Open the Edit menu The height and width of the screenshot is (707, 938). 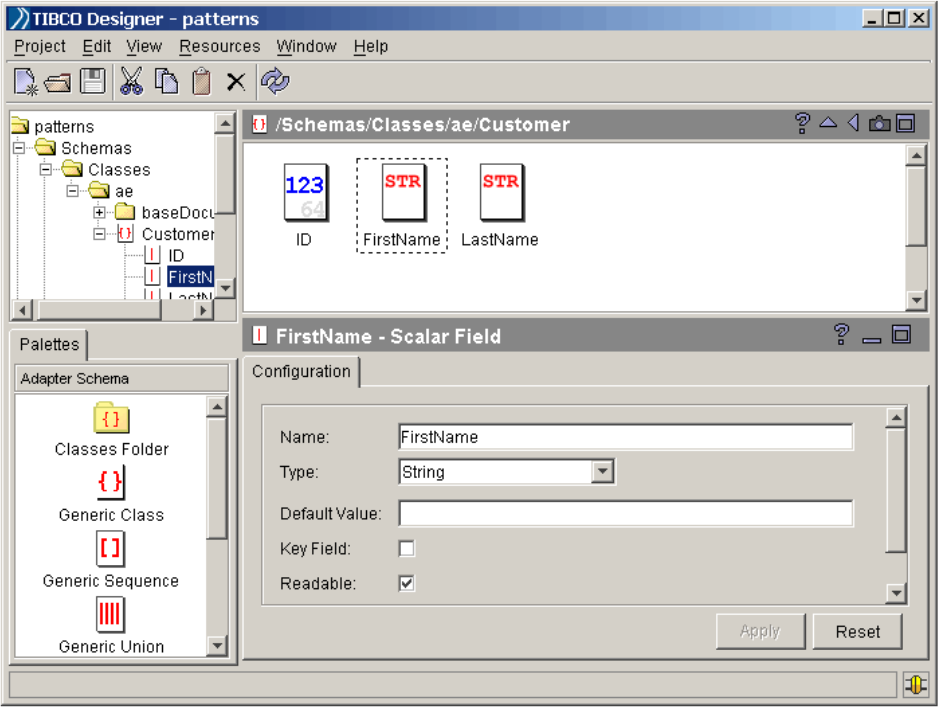tap(97, 46)
